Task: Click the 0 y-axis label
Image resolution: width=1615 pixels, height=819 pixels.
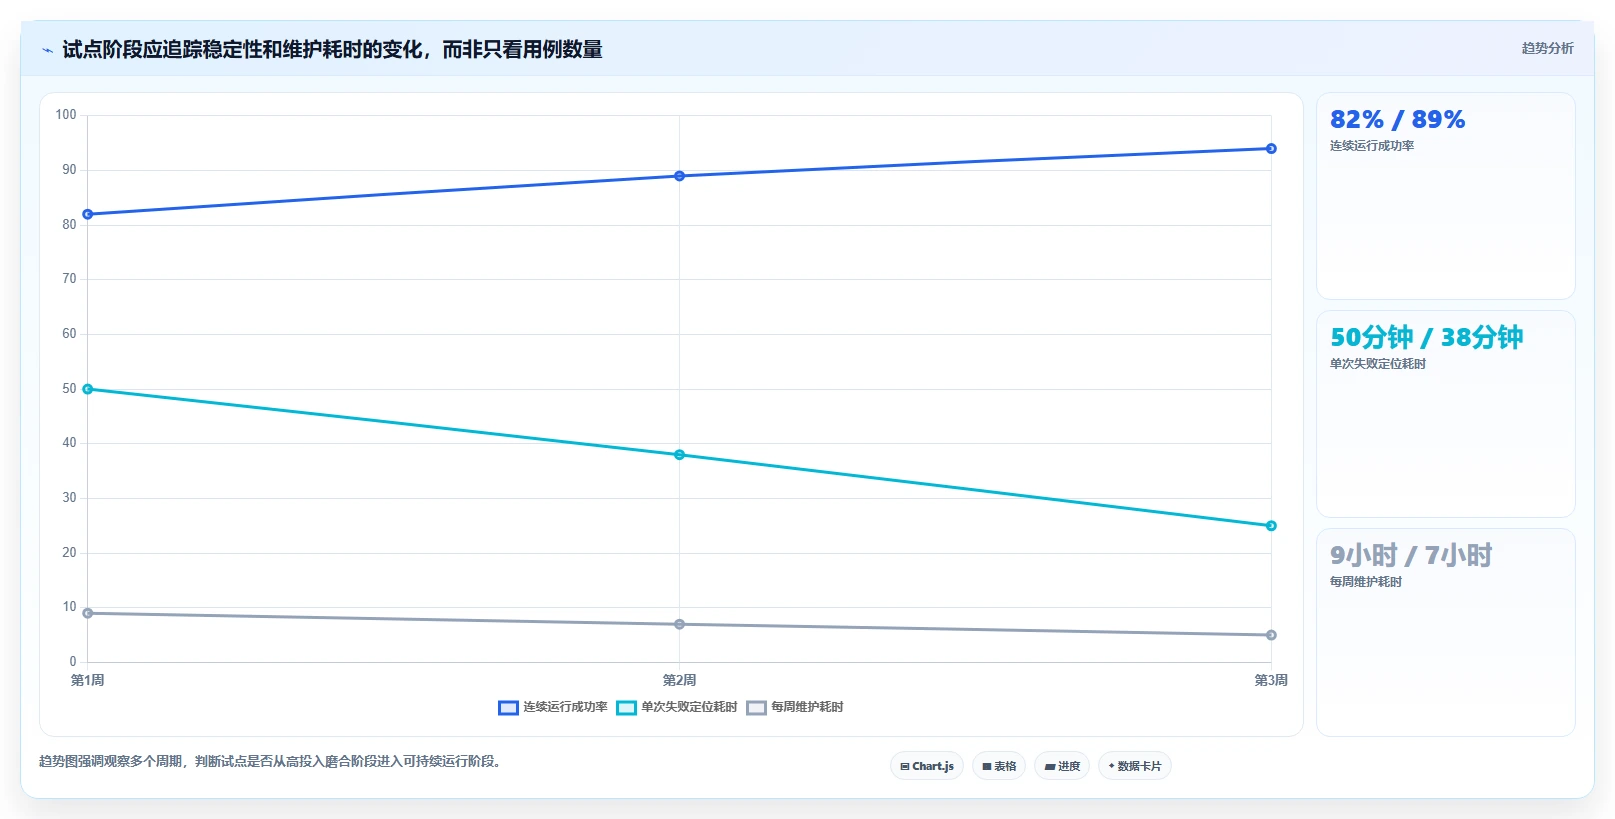Action: pyautogui.click(x=73, y=662)
